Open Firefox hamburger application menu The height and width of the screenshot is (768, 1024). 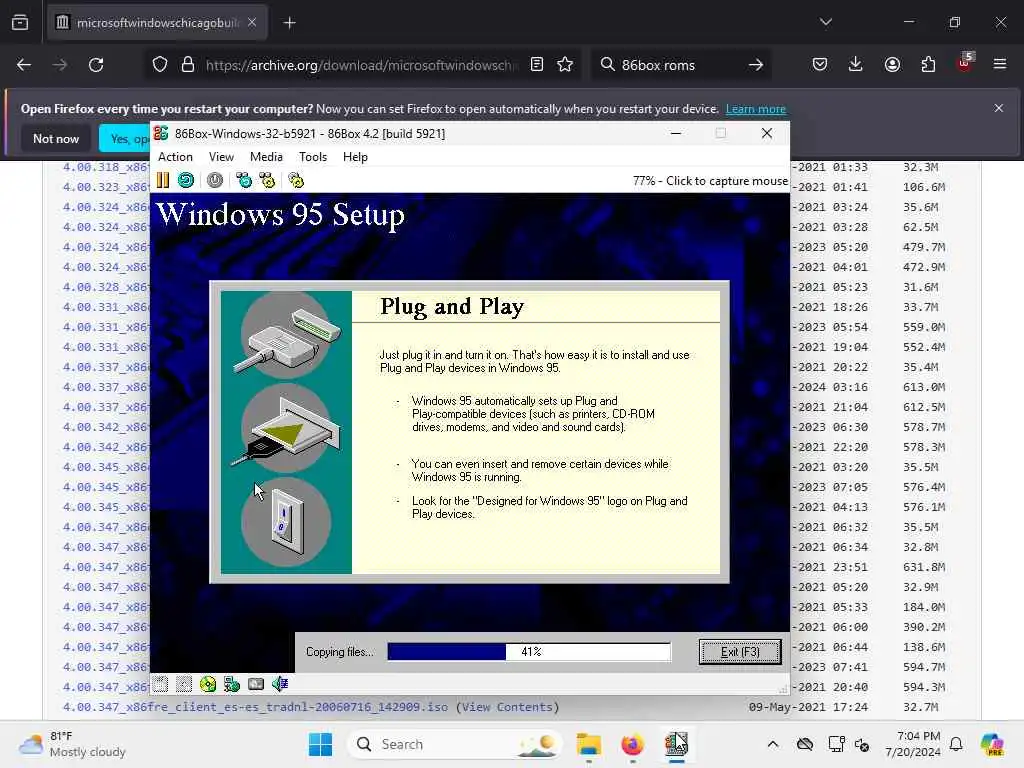1000,65
